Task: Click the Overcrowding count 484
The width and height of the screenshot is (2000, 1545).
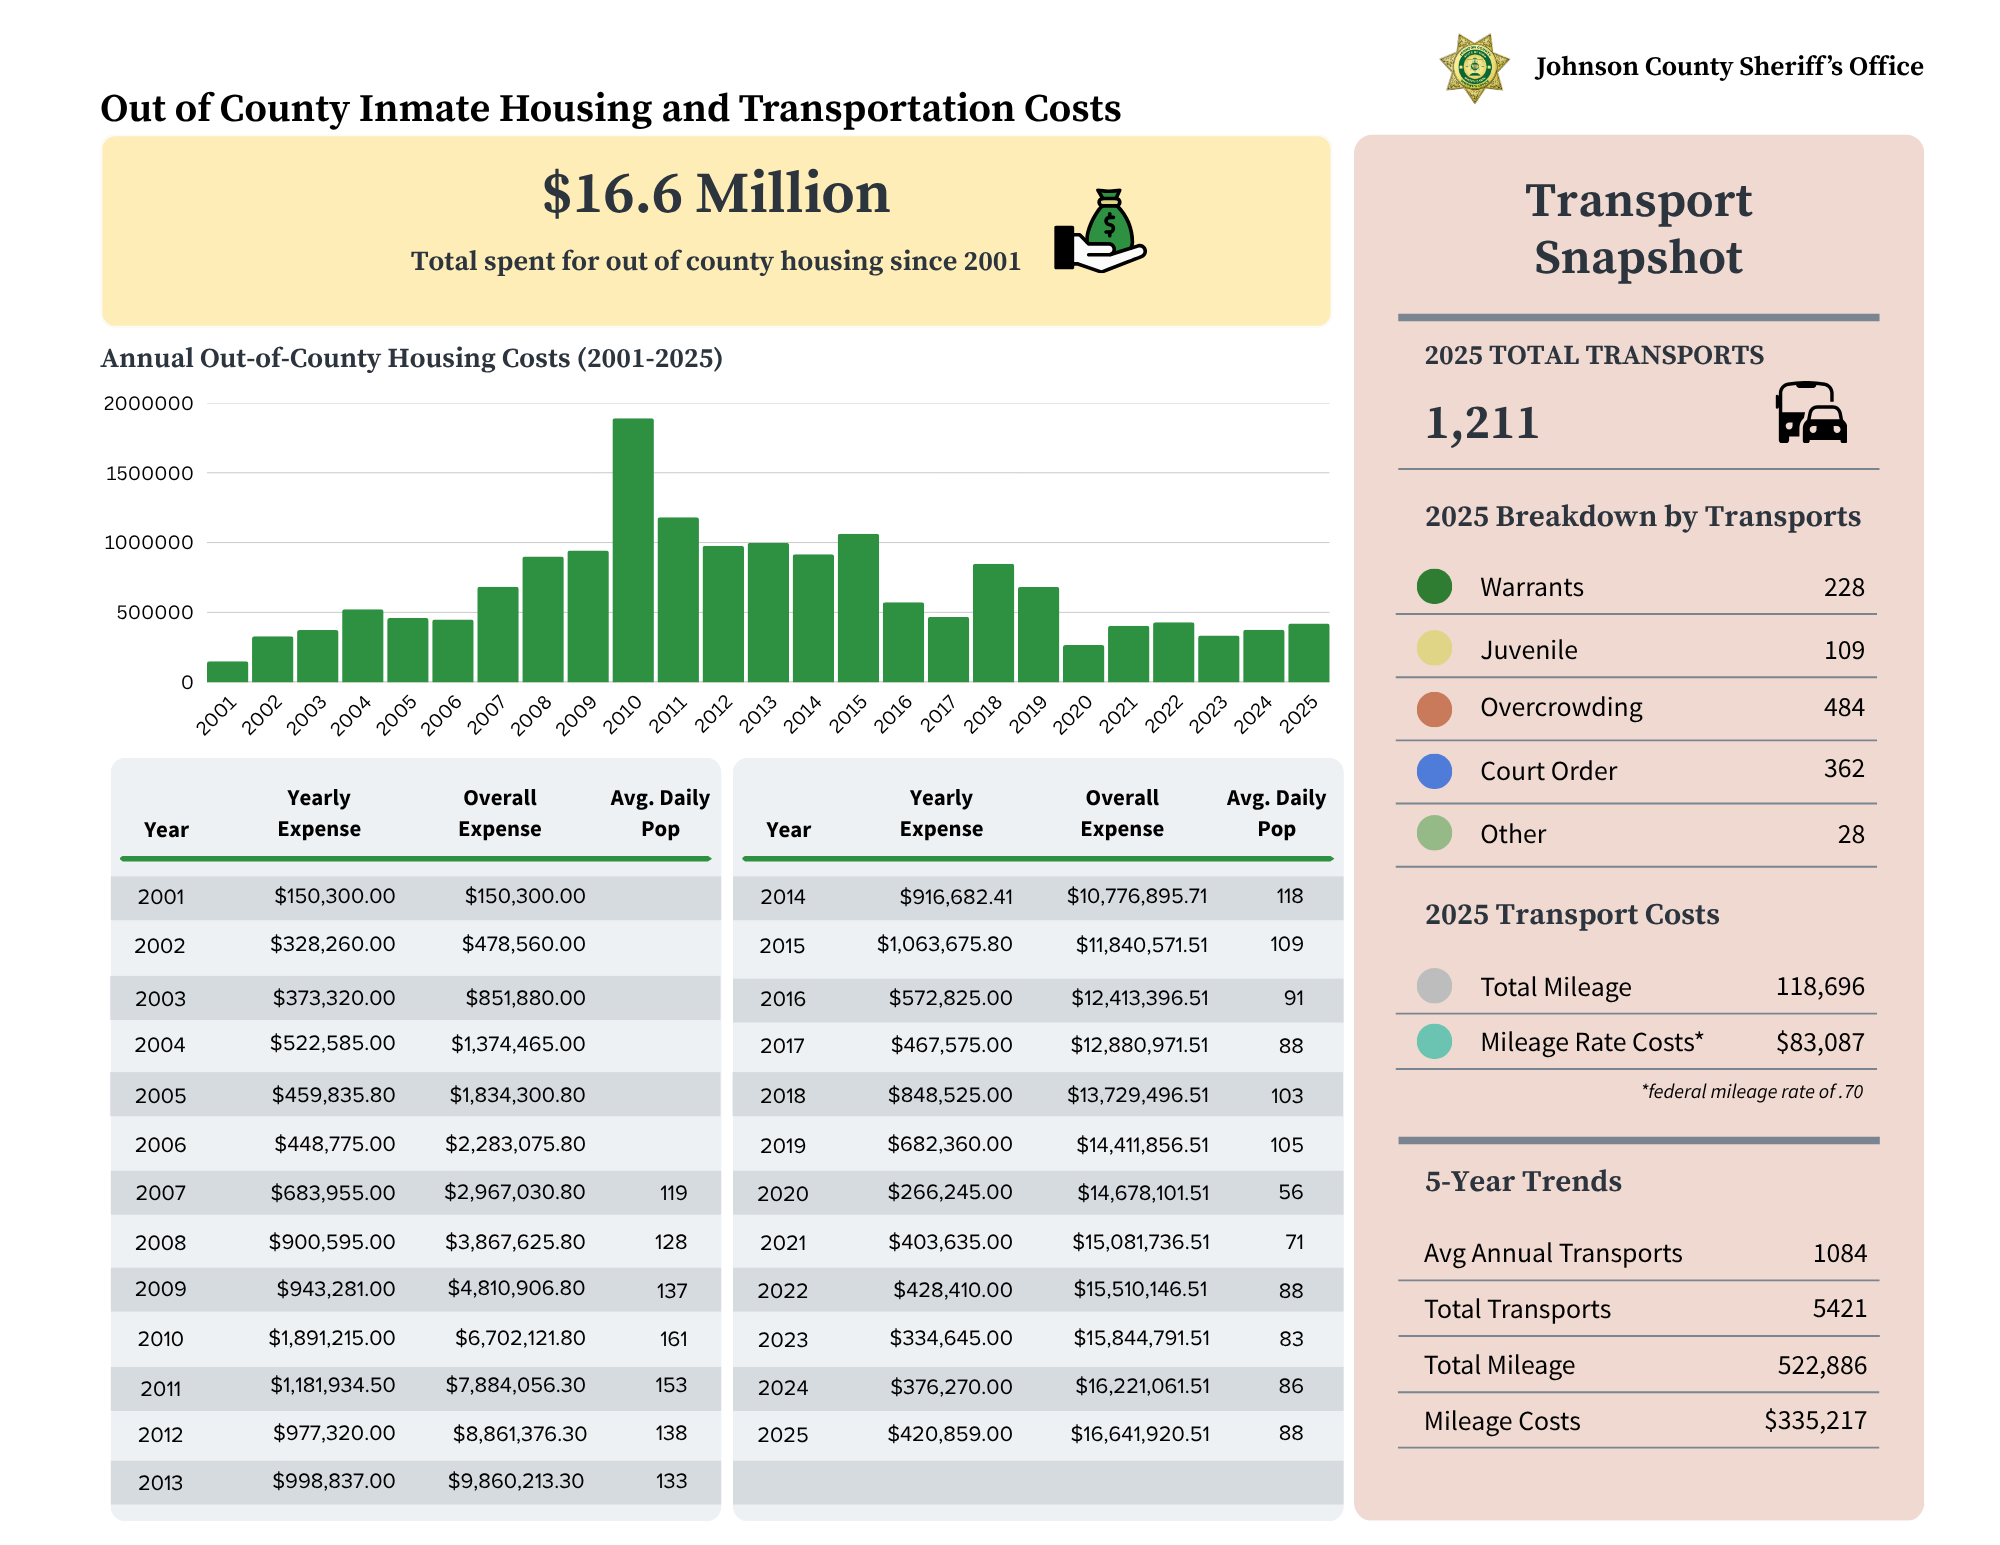Action: pyautogui.click(x=1844, y=707)
